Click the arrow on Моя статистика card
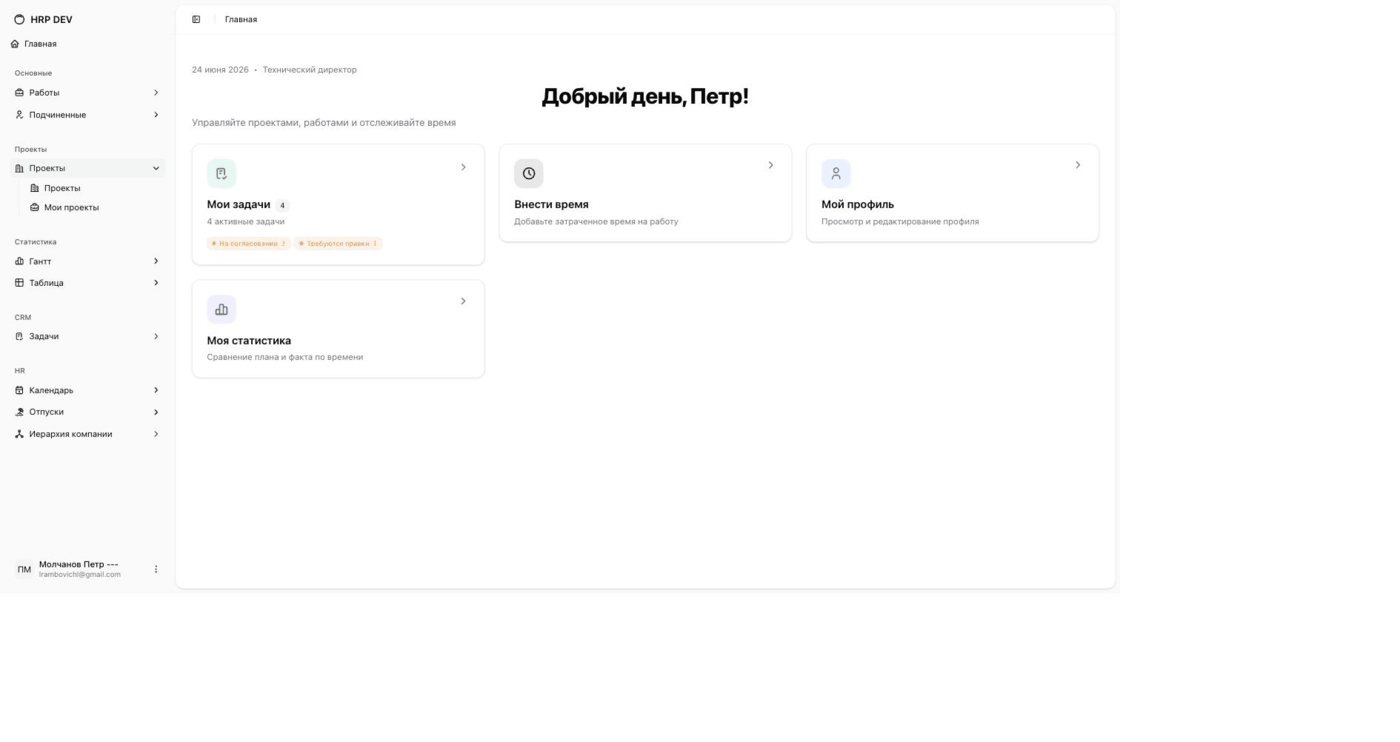This screenshot has height=742, width=1400. (463, 301)
